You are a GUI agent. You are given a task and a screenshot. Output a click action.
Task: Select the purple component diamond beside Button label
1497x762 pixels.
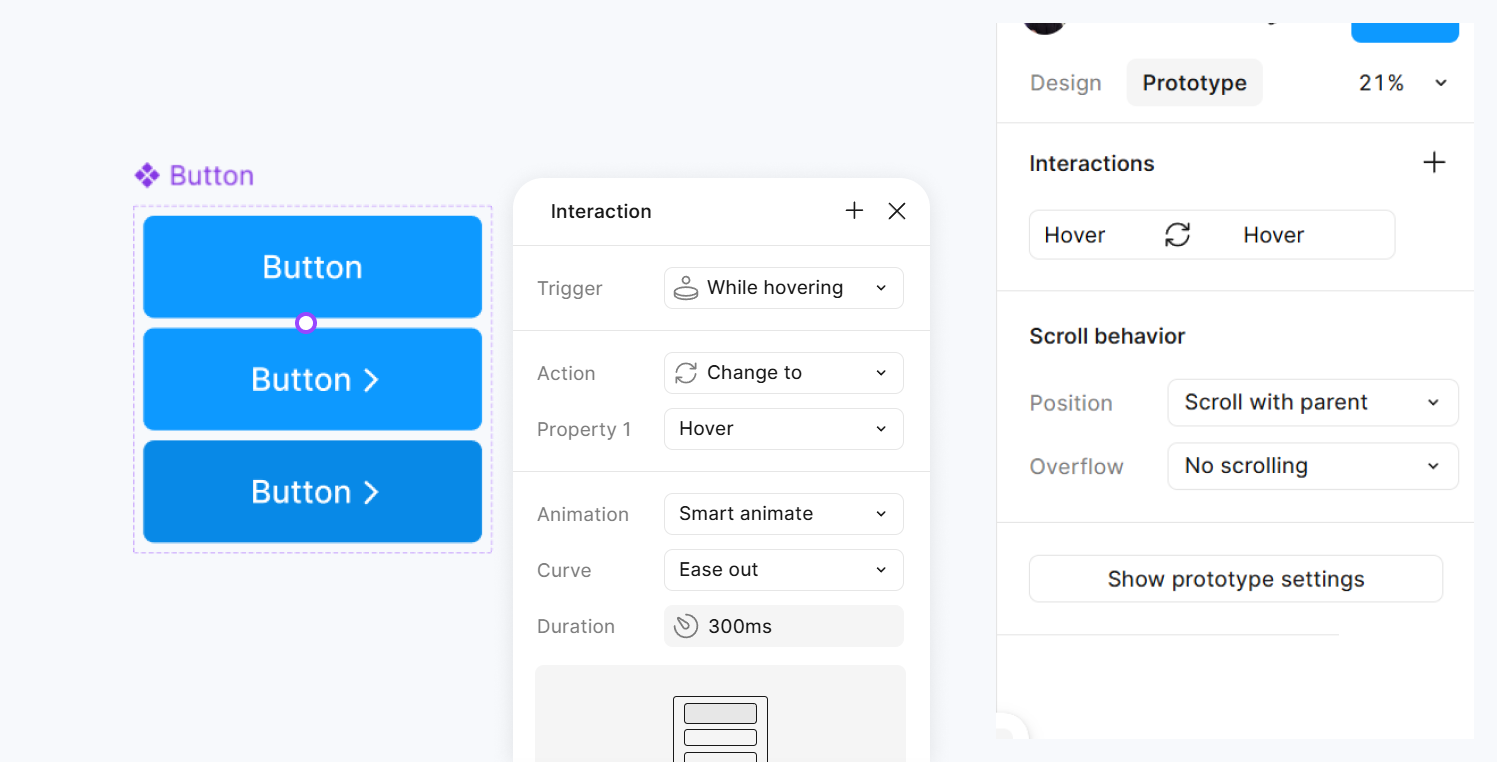[x=148, y=175]
